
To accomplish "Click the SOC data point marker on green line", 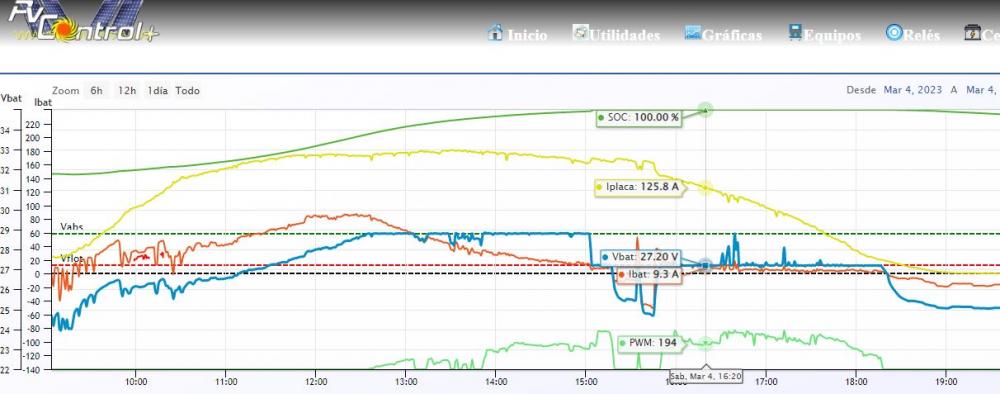I will click(705, 110).
